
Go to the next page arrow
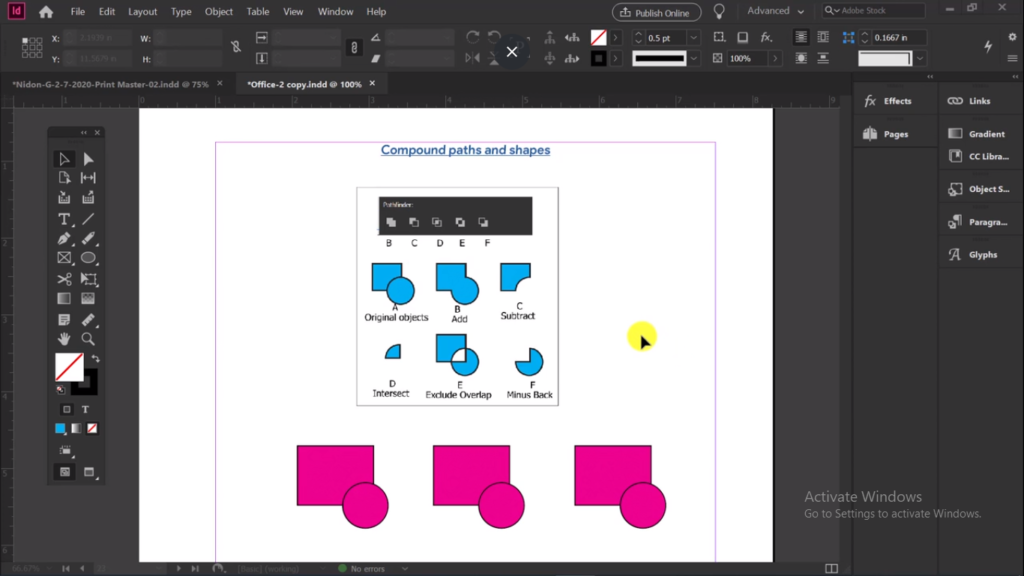coord(178,569)
